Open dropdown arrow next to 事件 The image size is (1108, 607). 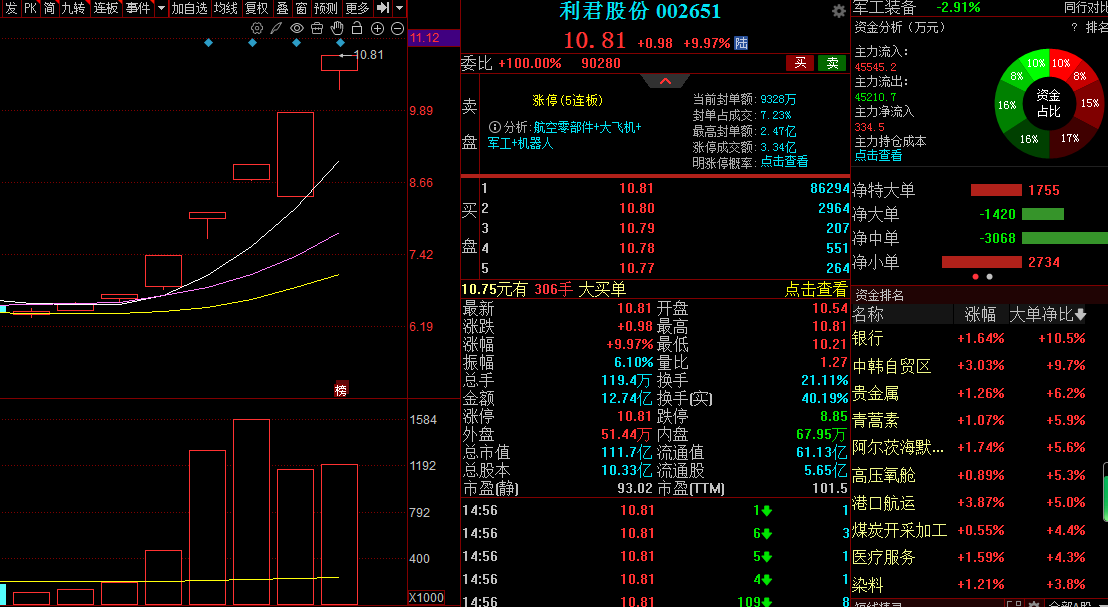[x=161, y=8]
